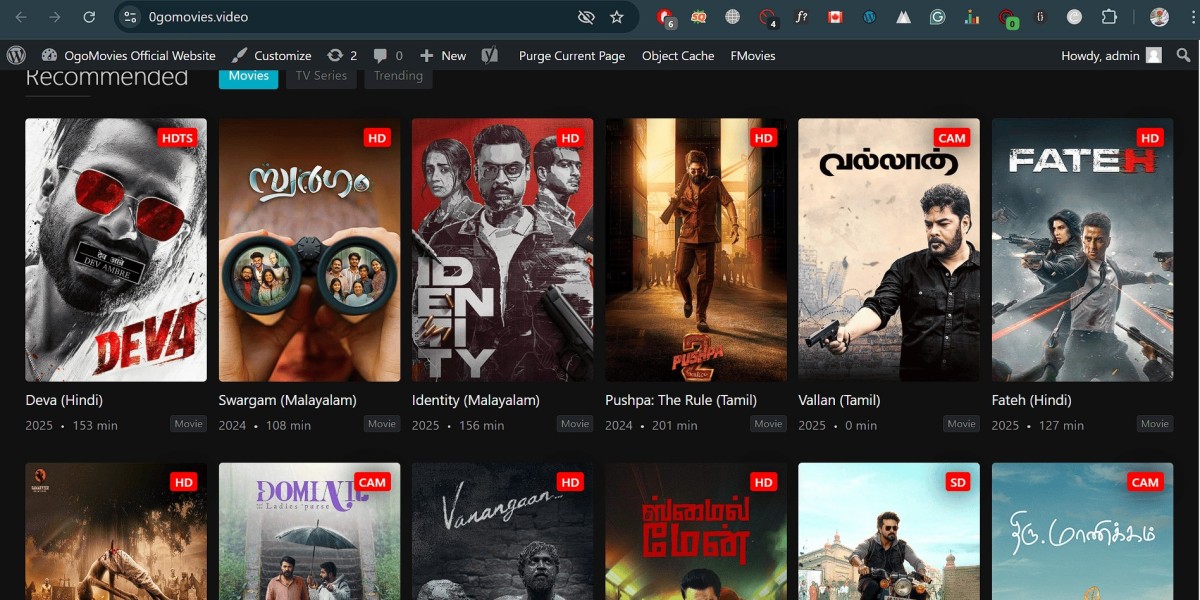
Task: Open the Dominic Ladies' Purse poster
Action: tap(309, 531)
